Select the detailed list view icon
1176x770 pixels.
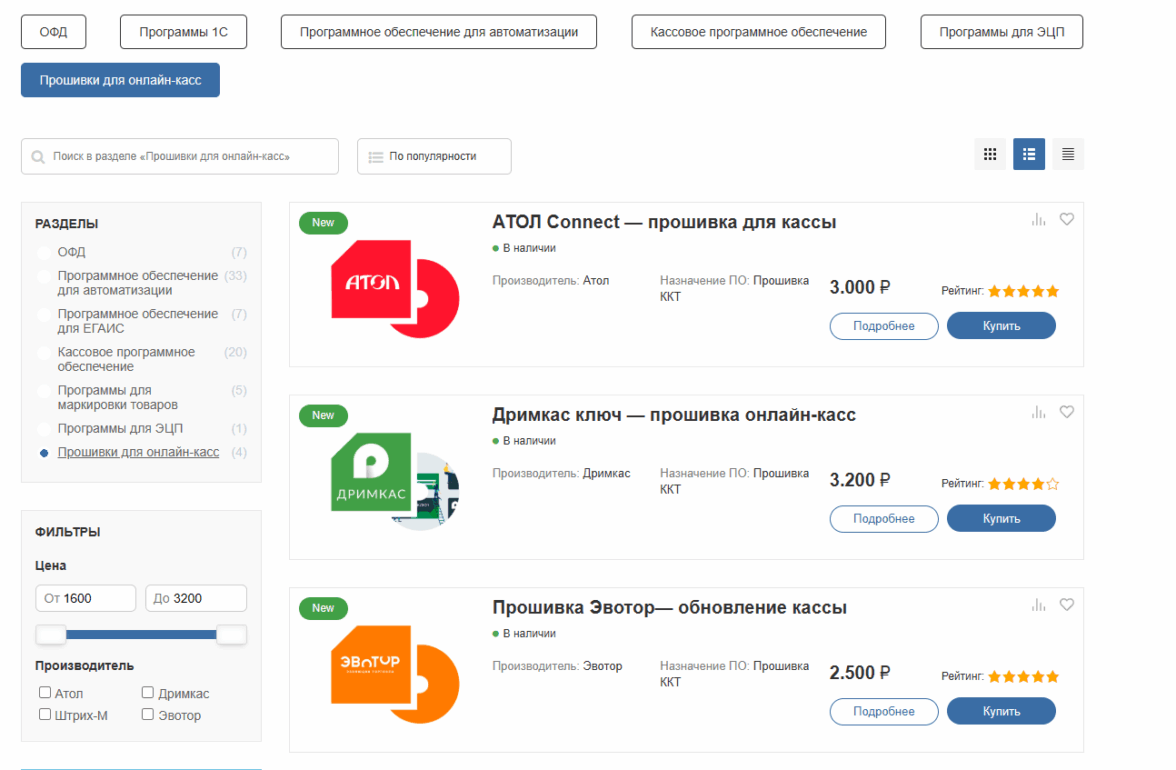coord(1029,154)
